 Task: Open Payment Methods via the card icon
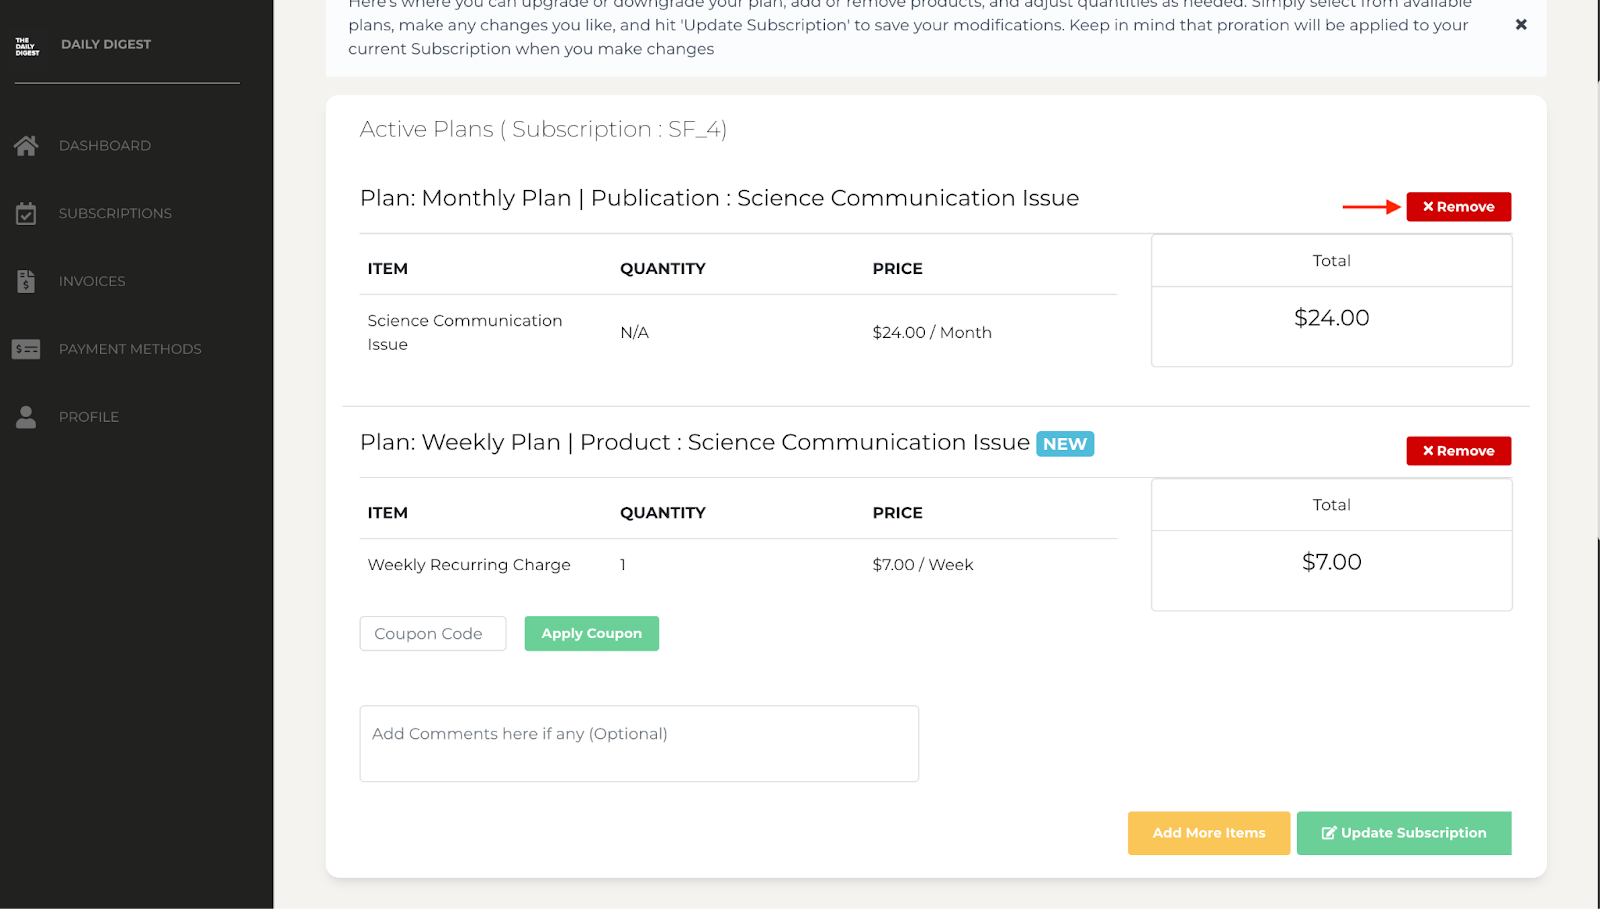(x=26, y=349)
